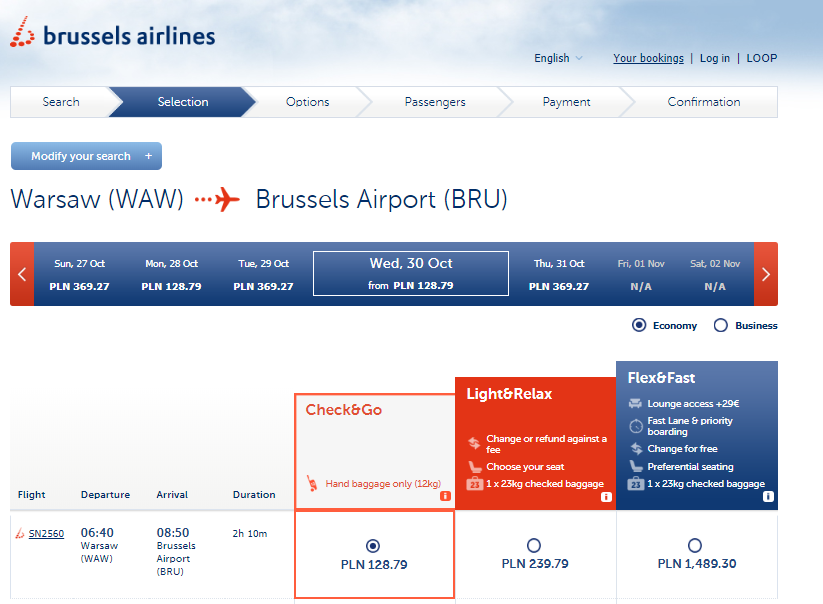The width and height of the screenshot is (823, 604).
Task: Expand the Modify your search panel
Action: click(x=87, y=156)
